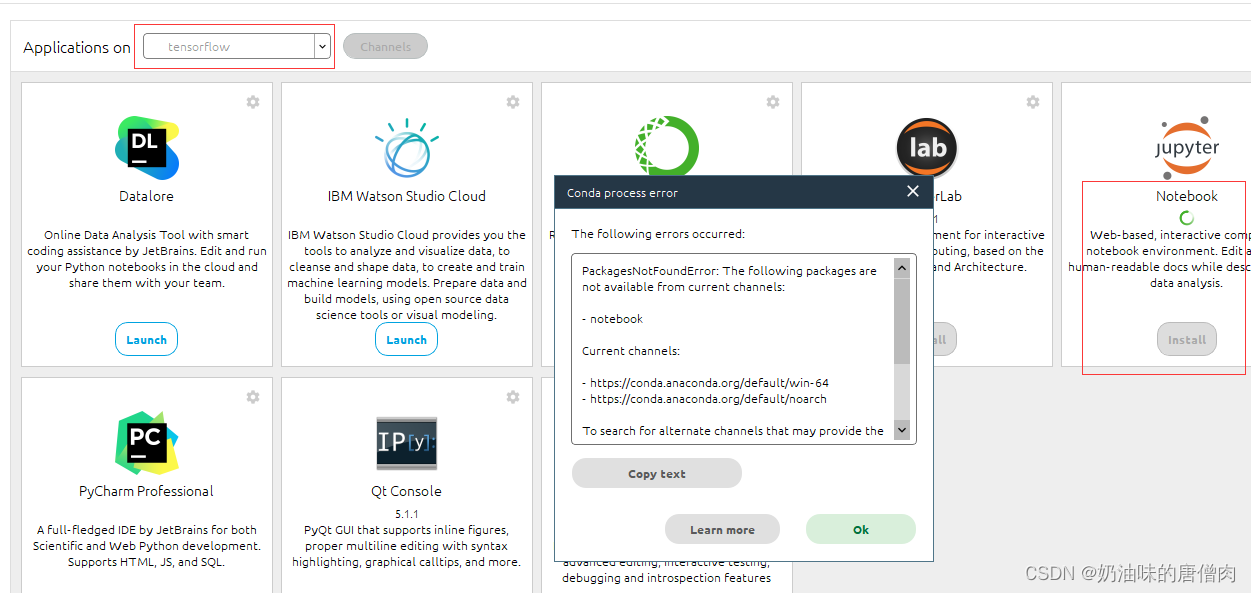Click the IBM Watson Studio Cloud logo
1251x593 pixels.
pos(406,148)
